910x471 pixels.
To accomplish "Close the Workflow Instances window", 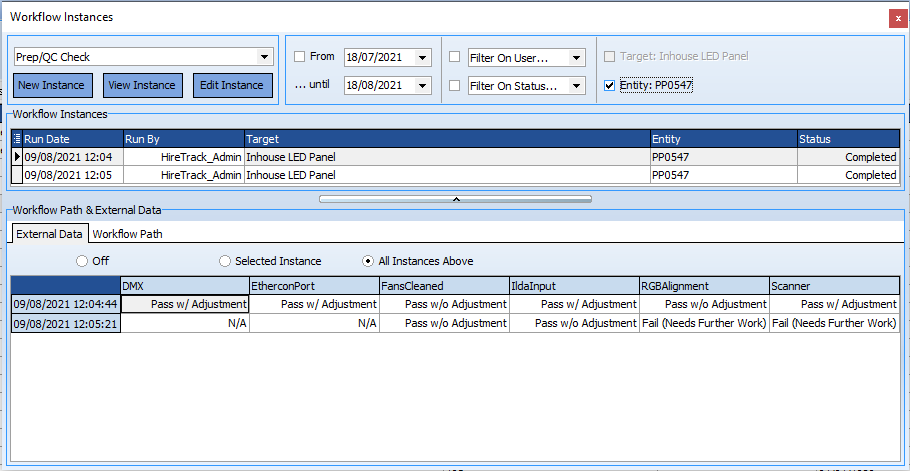I will 897,17.
